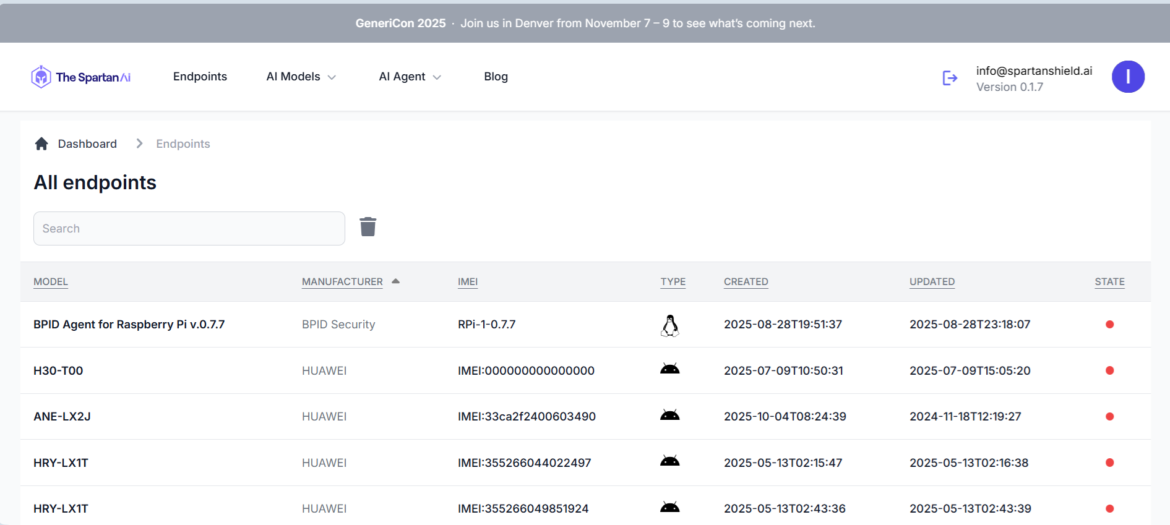The image size is (1170, 525).
Task: Click the trash delete icon
Action: (x=368, y=227)
